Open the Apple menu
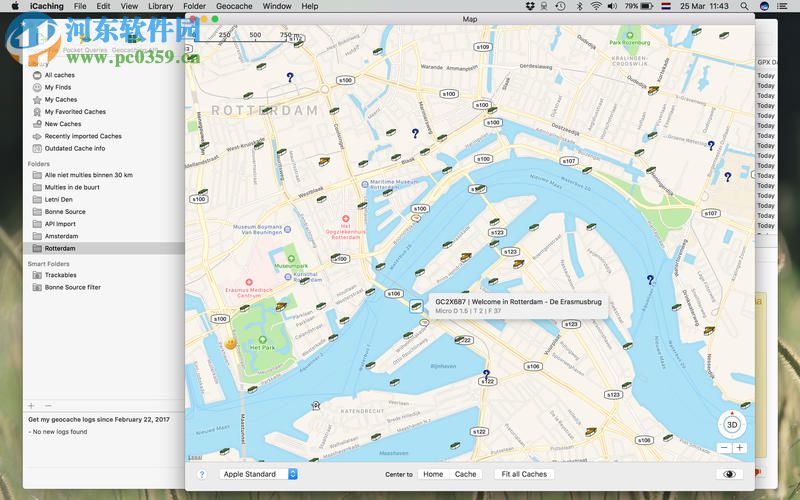The image size is (800, 500). (x=15, y=6)
